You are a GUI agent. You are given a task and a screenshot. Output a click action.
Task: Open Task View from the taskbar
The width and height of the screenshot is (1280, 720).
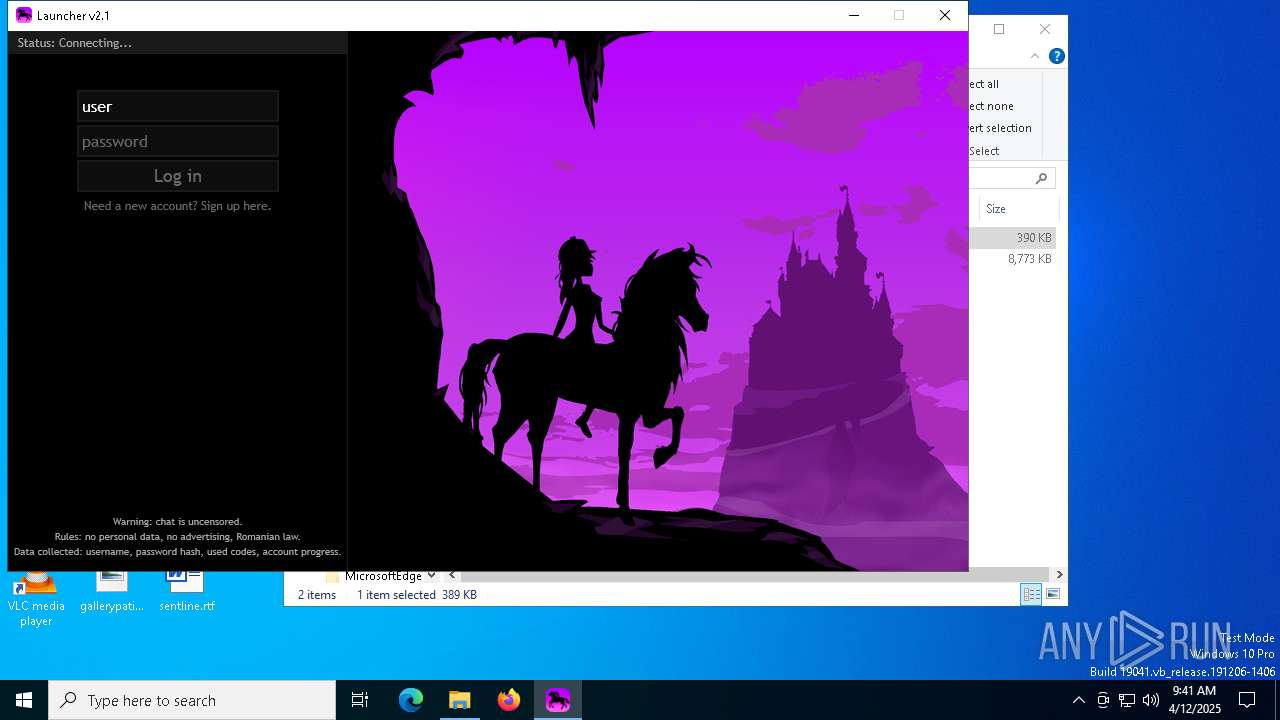pyautogui.click(x=360, y=700)
